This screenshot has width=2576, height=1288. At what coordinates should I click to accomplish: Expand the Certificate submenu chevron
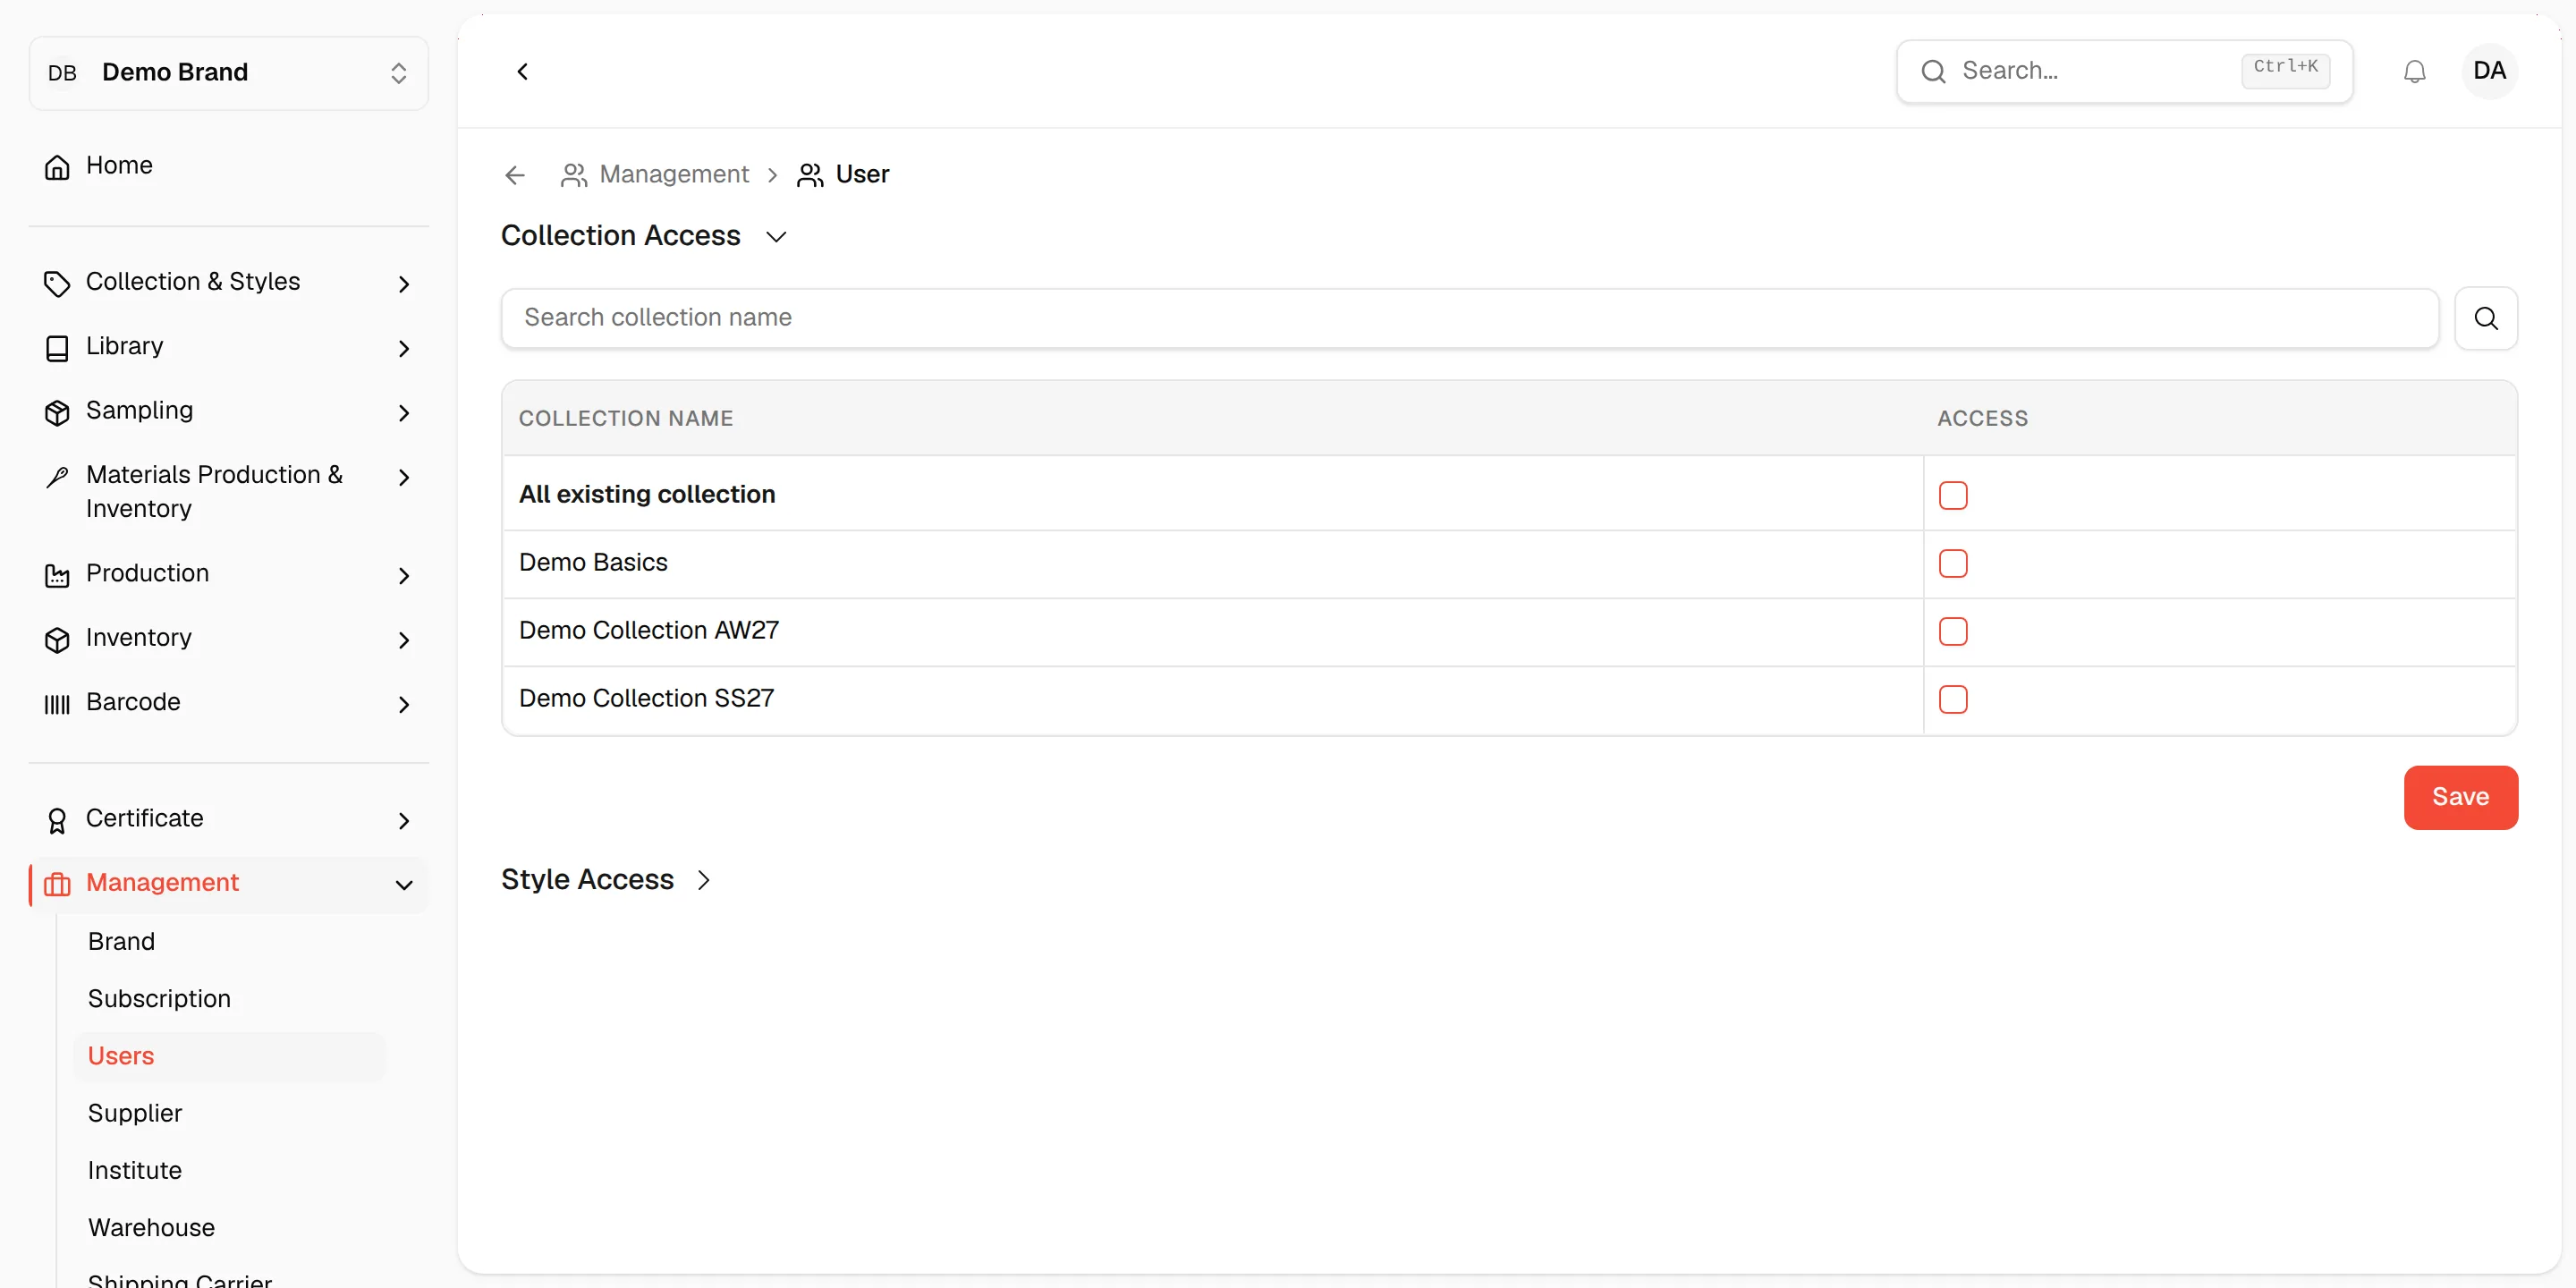pyautogui.click(x=404, y=821)
